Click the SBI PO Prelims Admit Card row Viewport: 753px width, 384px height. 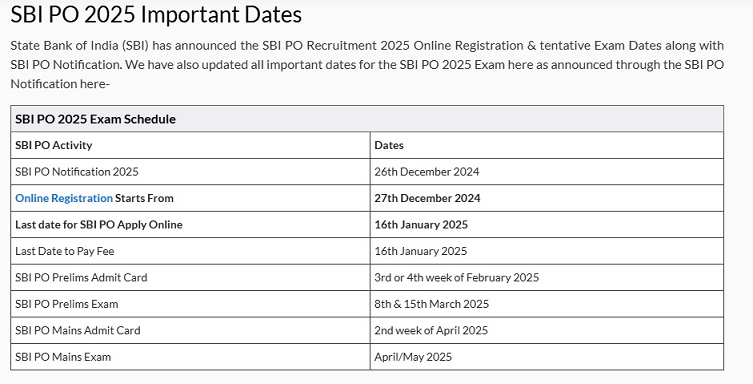click(x=367, y=277)
